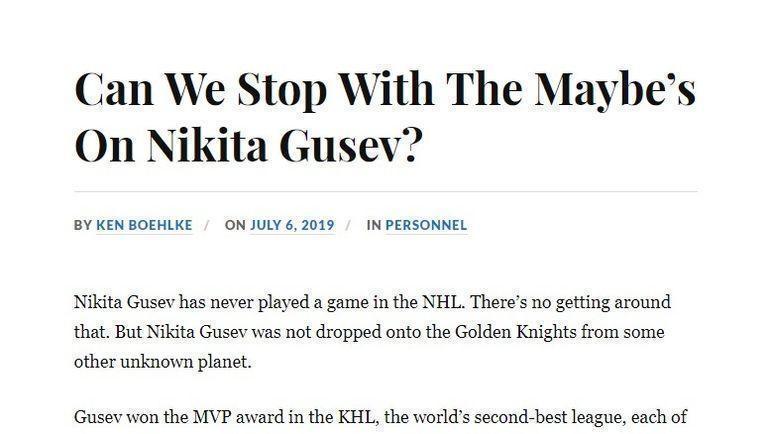
Task: Click the July 6, 2019 date link
Action: click(x=292, y=225)
